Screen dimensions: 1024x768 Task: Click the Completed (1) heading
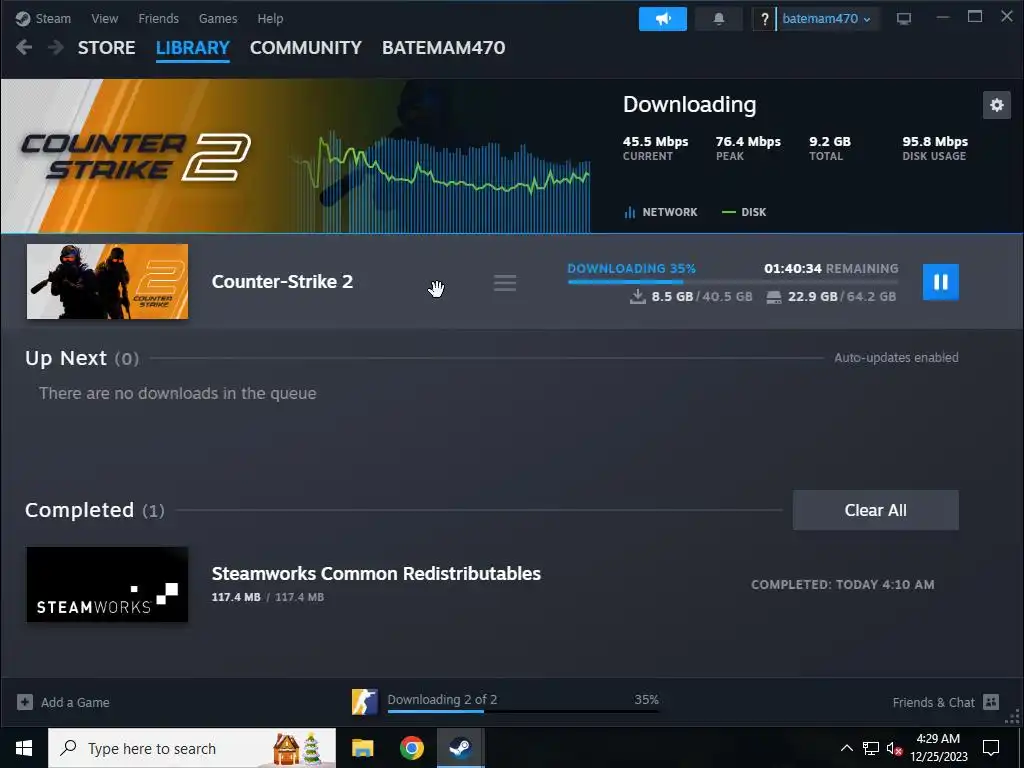coord(95,510)
